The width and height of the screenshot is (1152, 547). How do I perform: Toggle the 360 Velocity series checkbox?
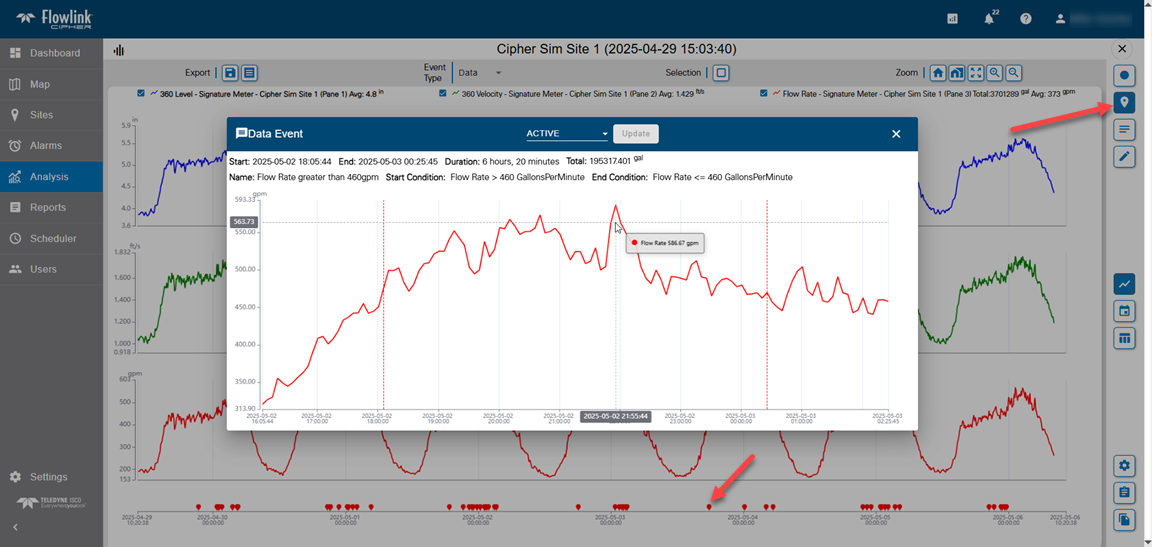coord(442,93)
